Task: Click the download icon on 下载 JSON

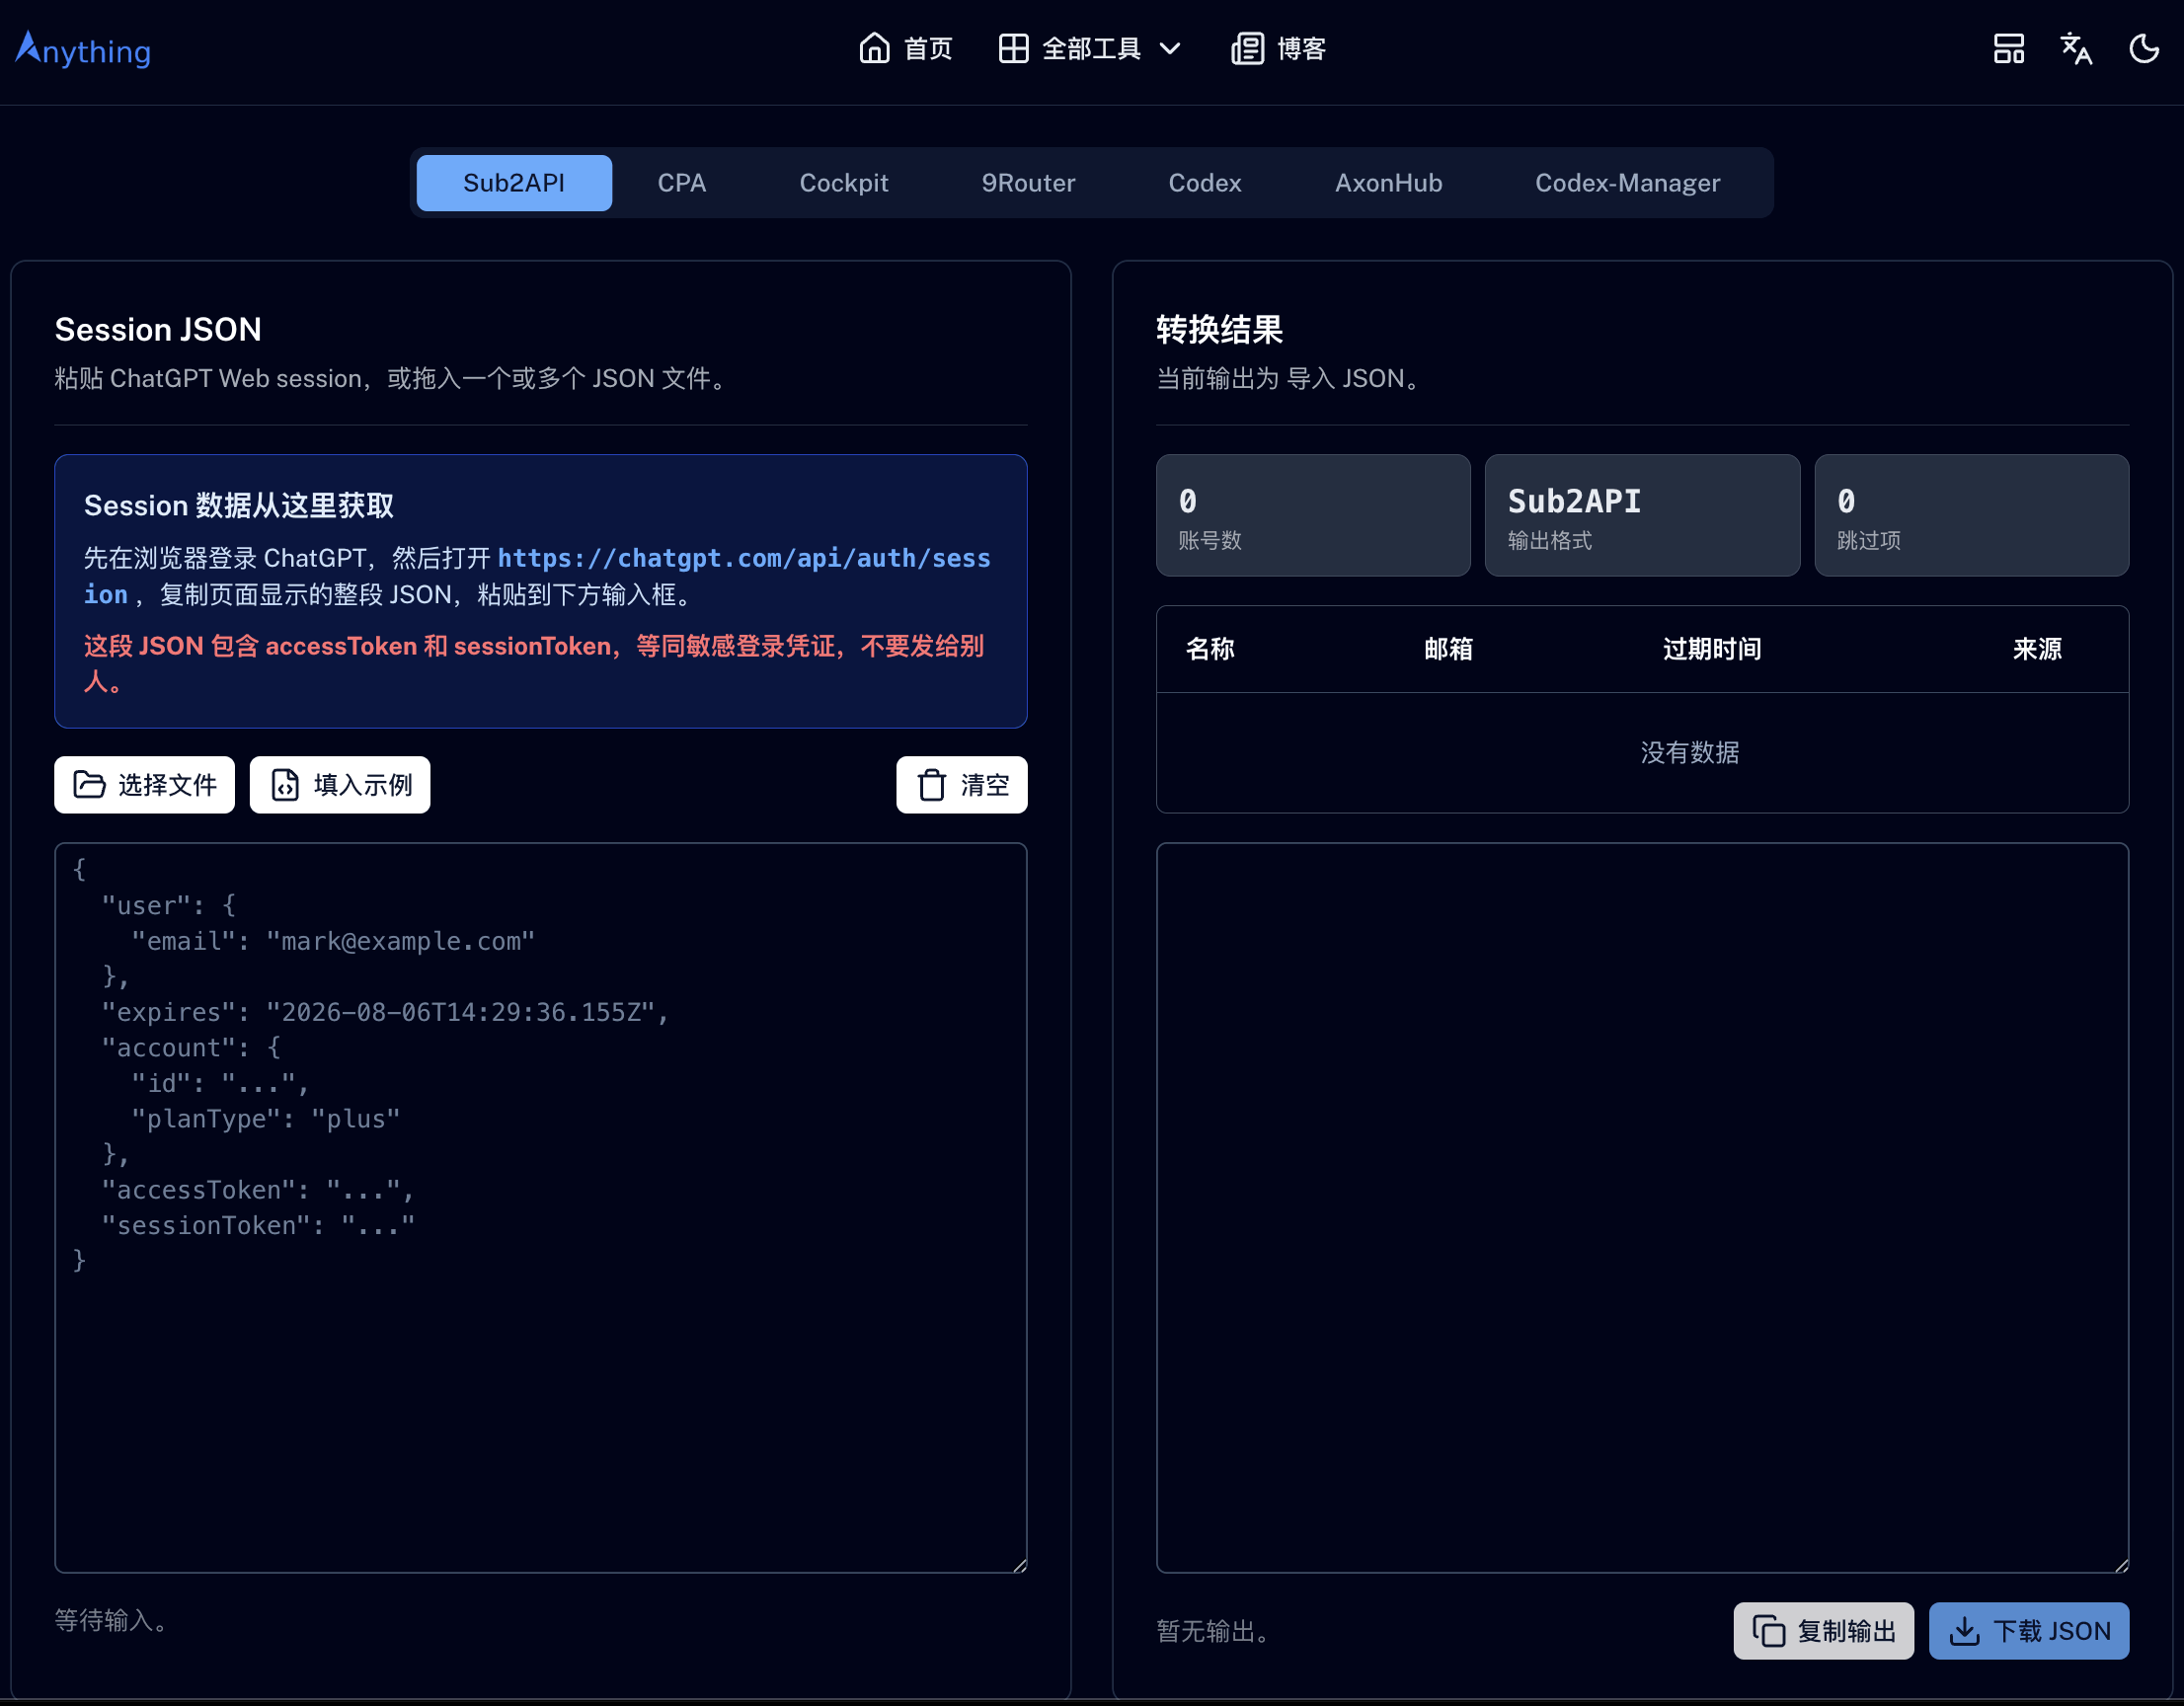Action: pos(1964,1631)
